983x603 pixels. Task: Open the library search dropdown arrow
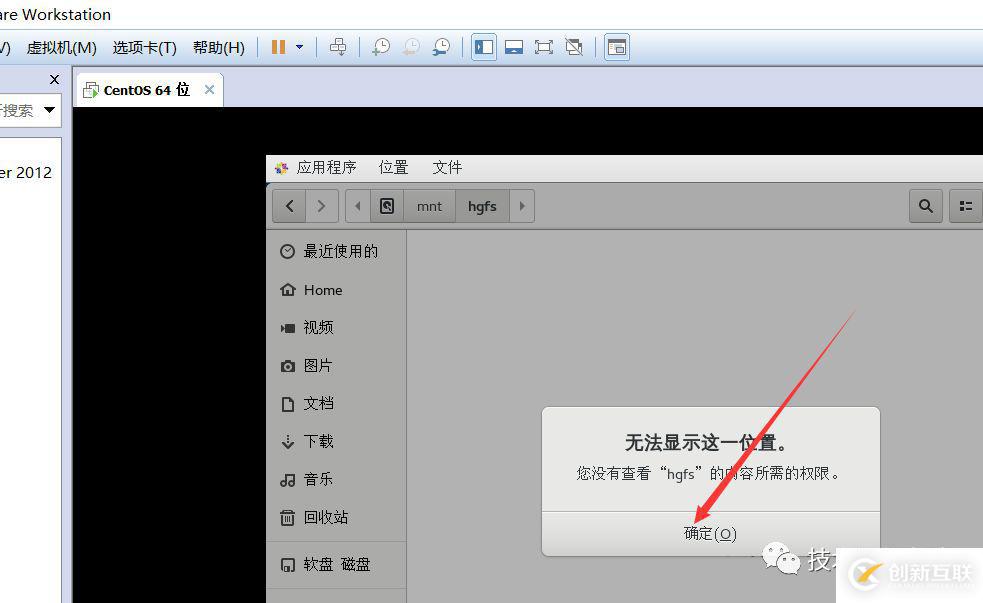pyautogui.click(x=50, y=110)
